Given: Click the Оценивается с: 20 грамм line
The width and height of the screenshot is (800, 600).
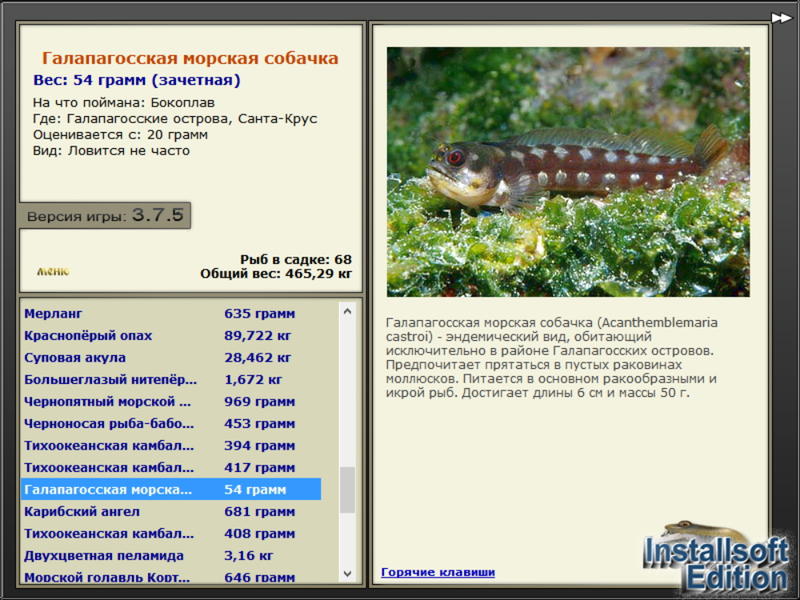Looking at the screenshot, I should point(120,135).
